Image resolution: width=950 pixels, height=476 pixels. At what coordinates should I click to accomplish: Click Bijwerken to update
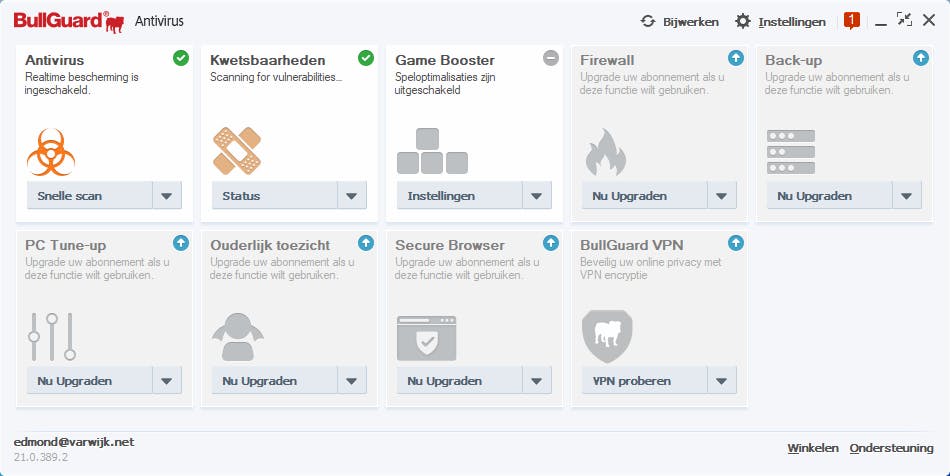click(680, 21)
